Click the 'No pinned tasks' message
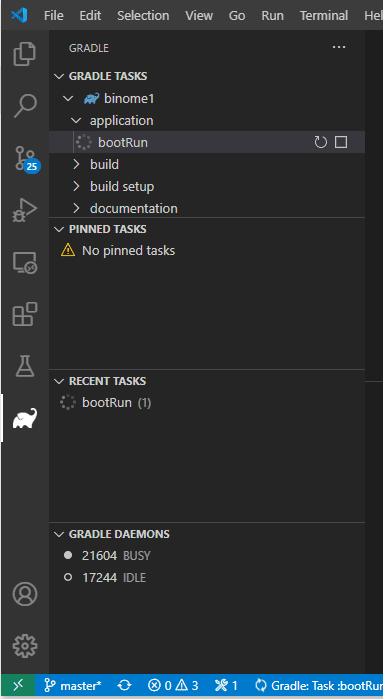383x699 pixels. 128,251
